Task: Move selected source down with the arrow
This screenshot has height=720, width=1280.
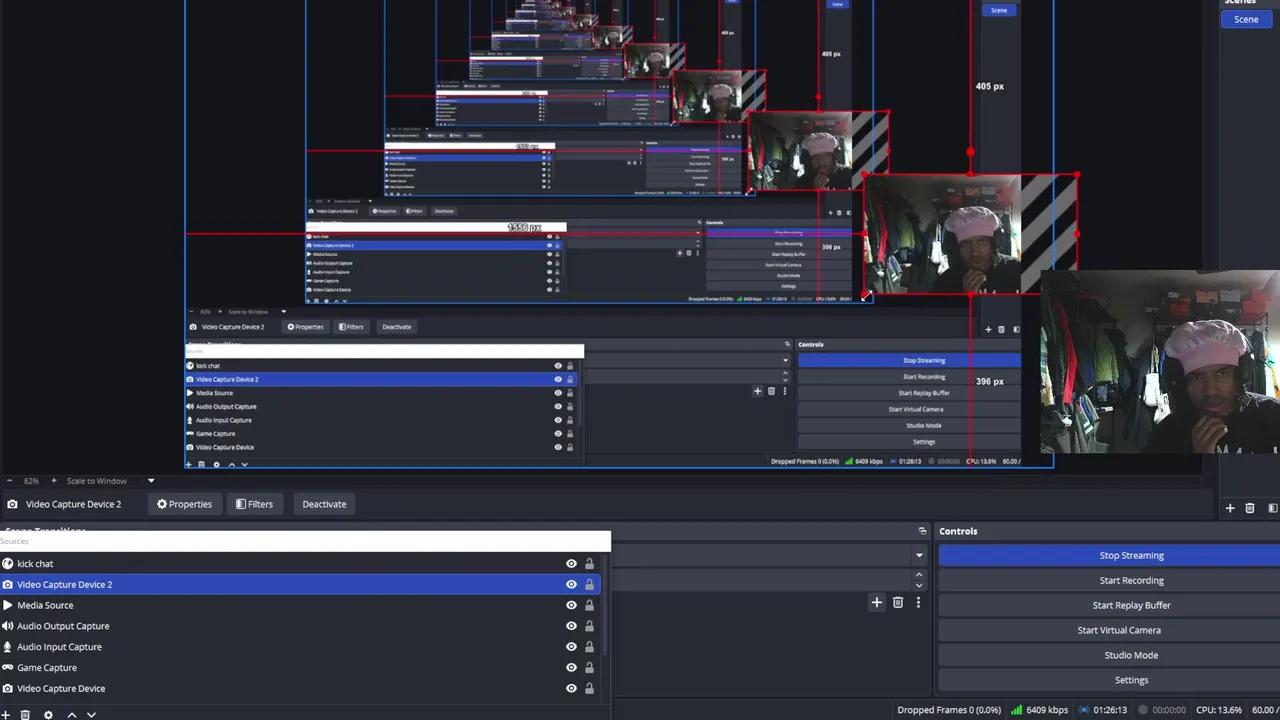Action: click(91, 715)
